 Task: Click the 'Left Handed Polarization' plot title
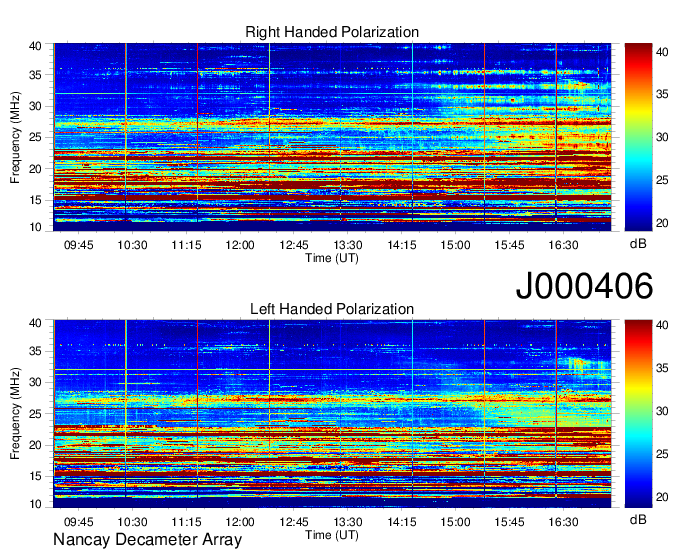click(x=332, y=309)
